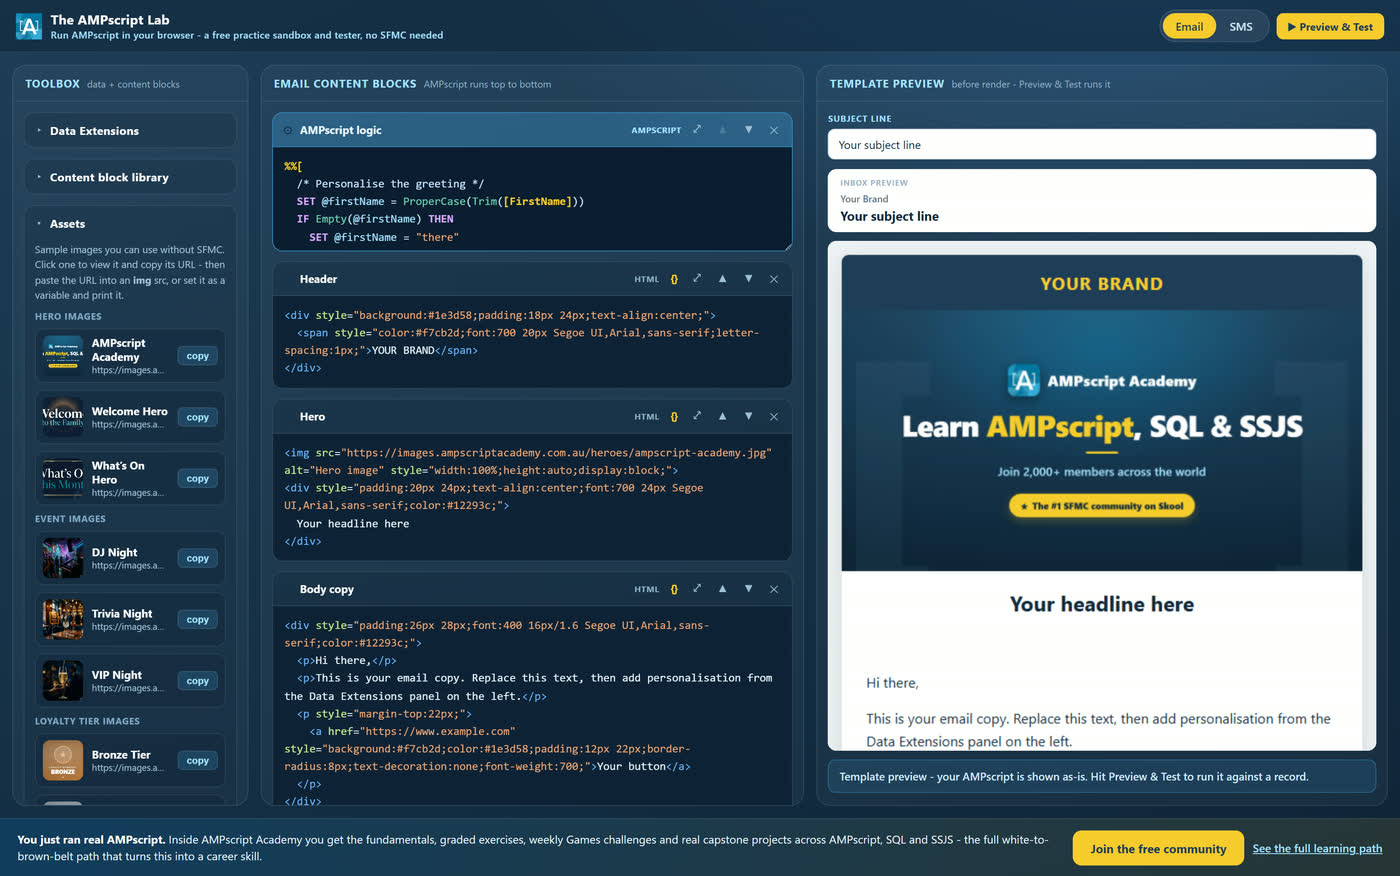Copy the Welcome Hero image URL
The image size is (1400, 876).
coord(198,417)
